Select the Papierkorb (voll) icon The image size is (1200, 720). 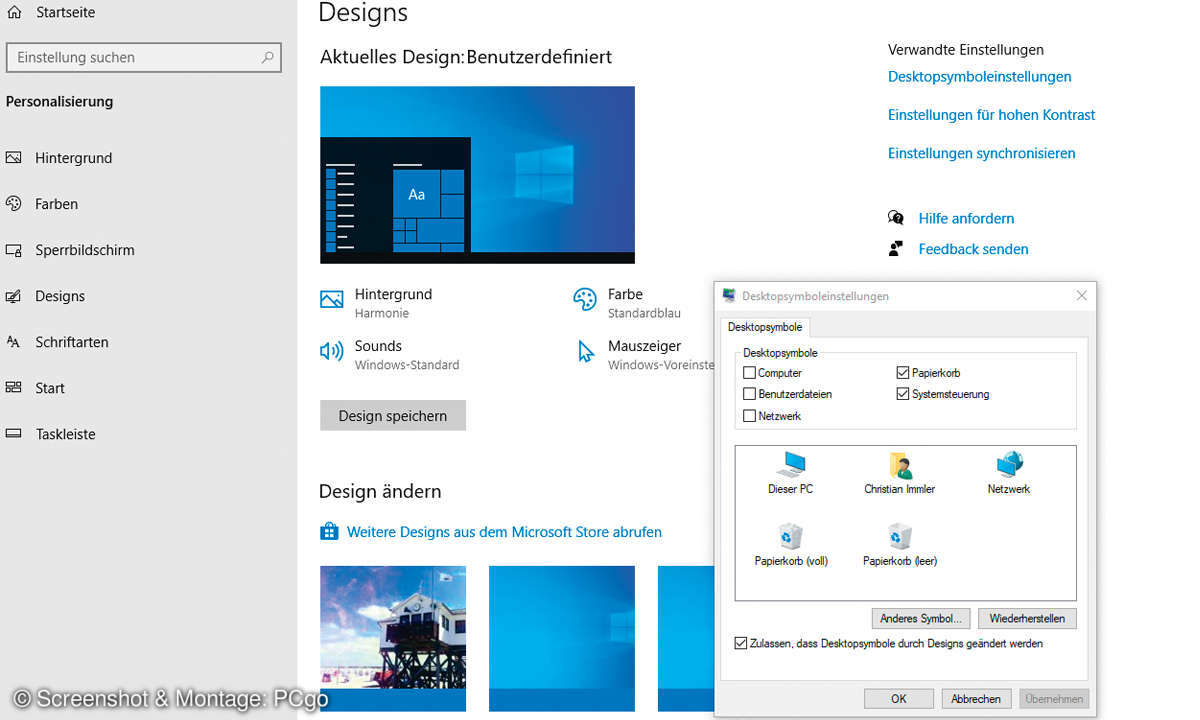[x=791, y=537]
